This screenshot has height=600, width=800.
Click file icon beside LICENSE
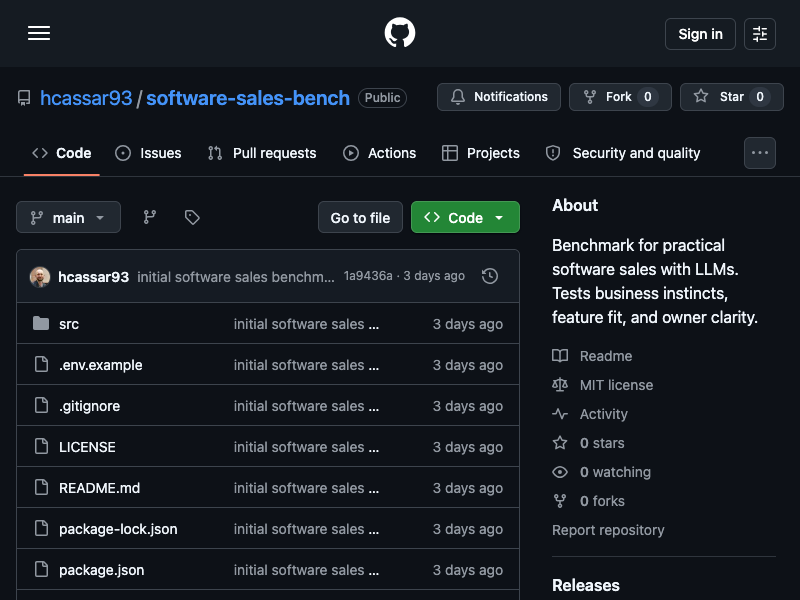pyautogui.click(x=41, y=446)
